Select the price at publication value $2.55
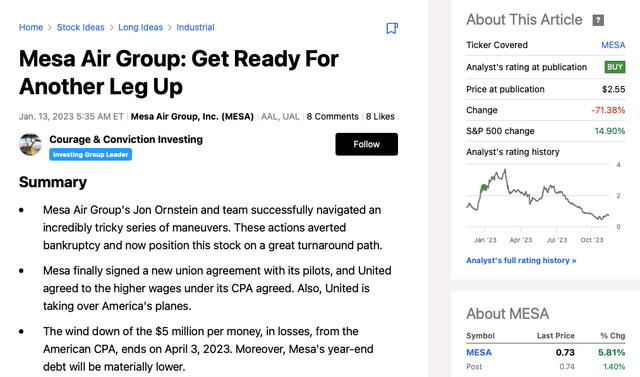The image size is (640, 377). 613,89
